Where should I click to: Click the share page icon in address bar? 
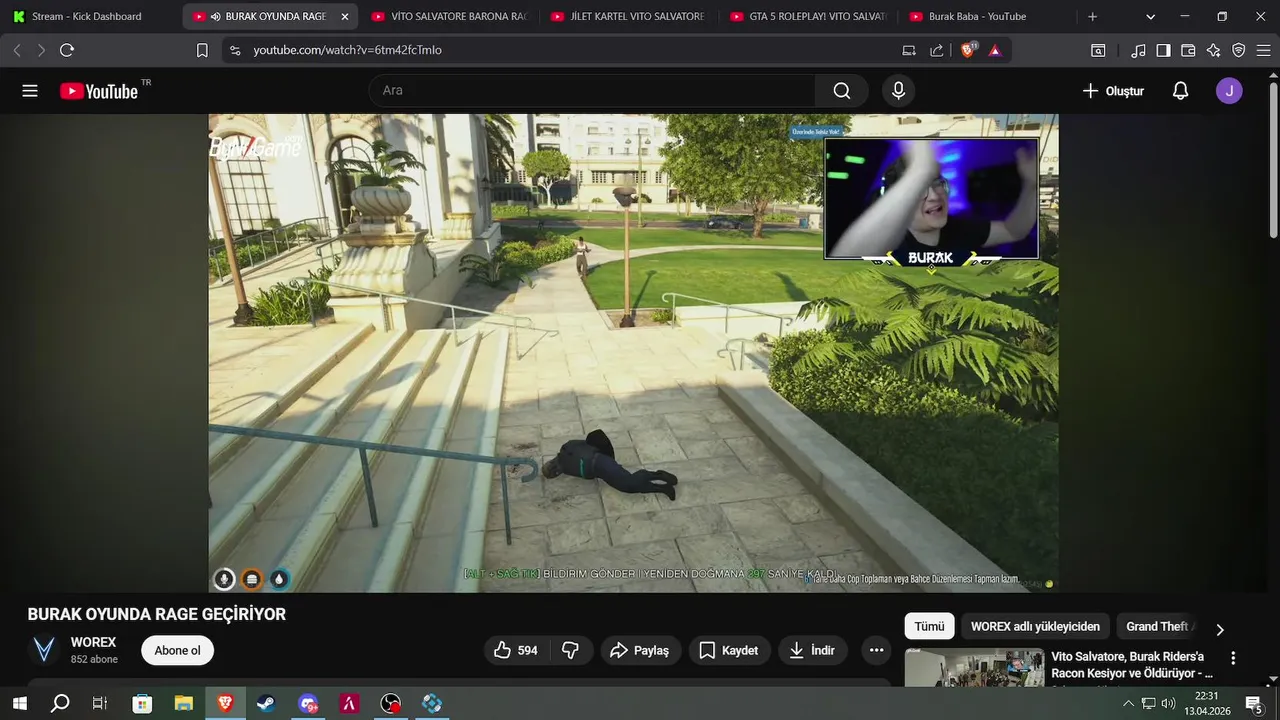click(937, 50)
